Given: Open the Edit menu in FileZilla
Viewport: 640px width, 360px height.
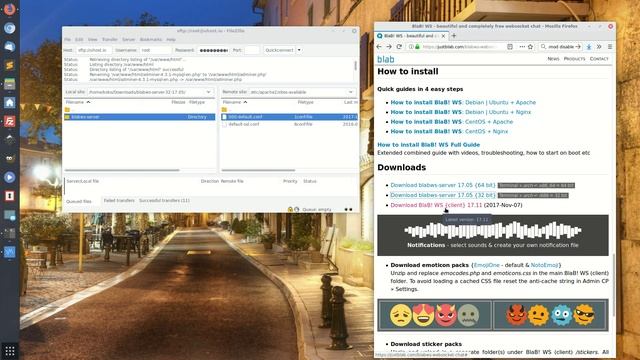Looking at the screenshot, I should pos(79,40).
